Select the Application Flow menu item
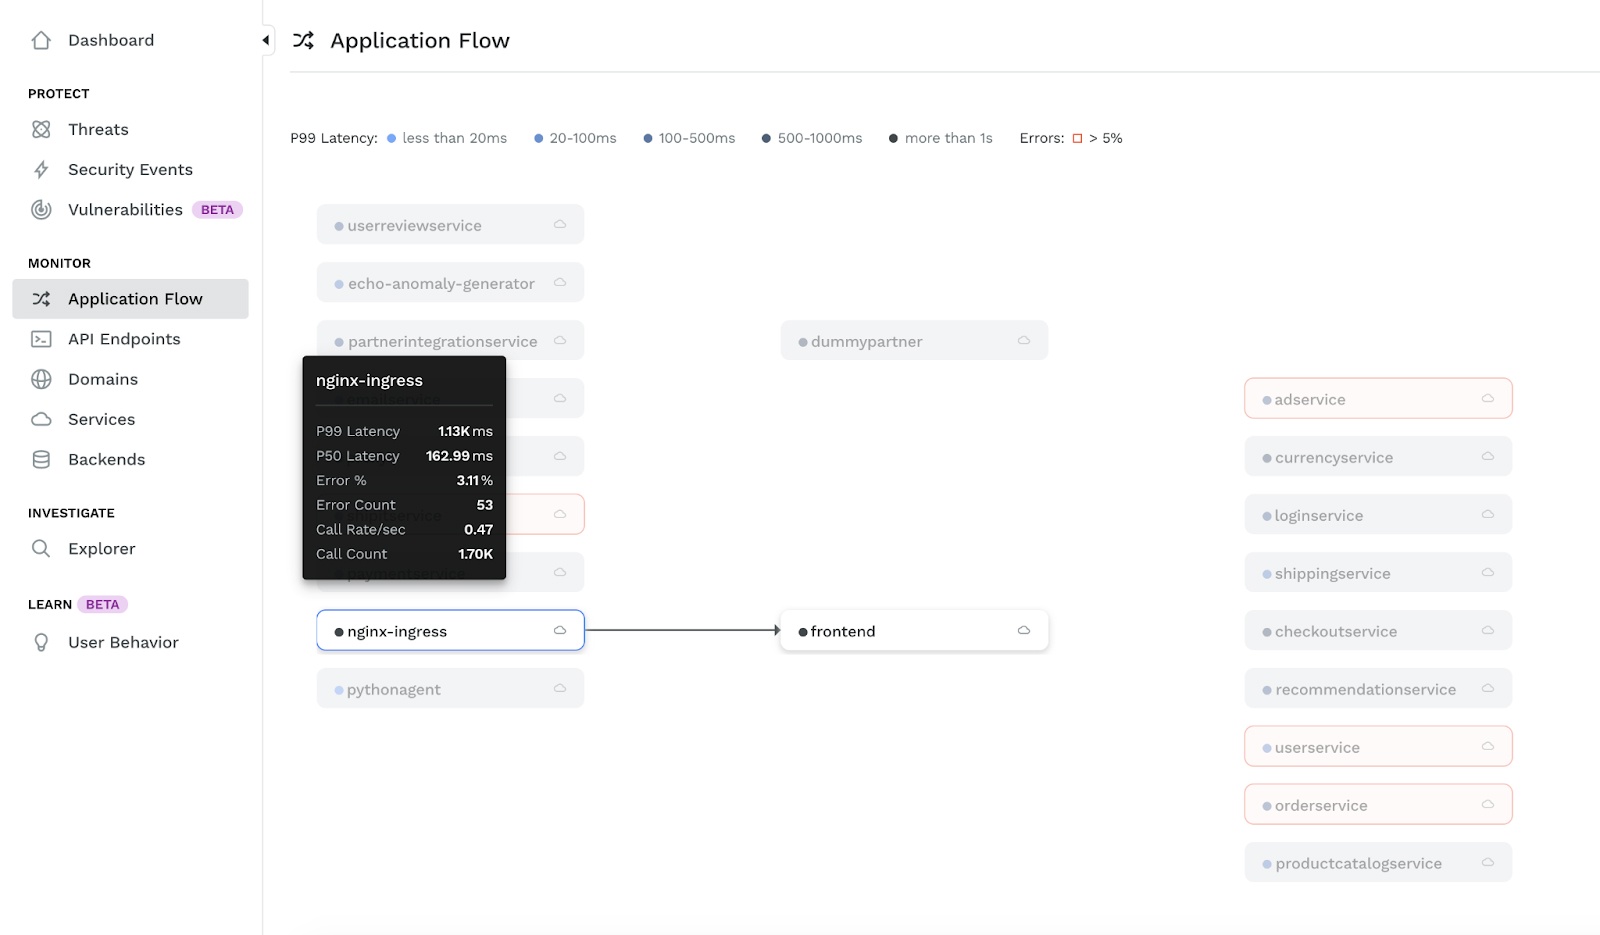The width and height of the screenshot is (1600, 935). point(134,299)
